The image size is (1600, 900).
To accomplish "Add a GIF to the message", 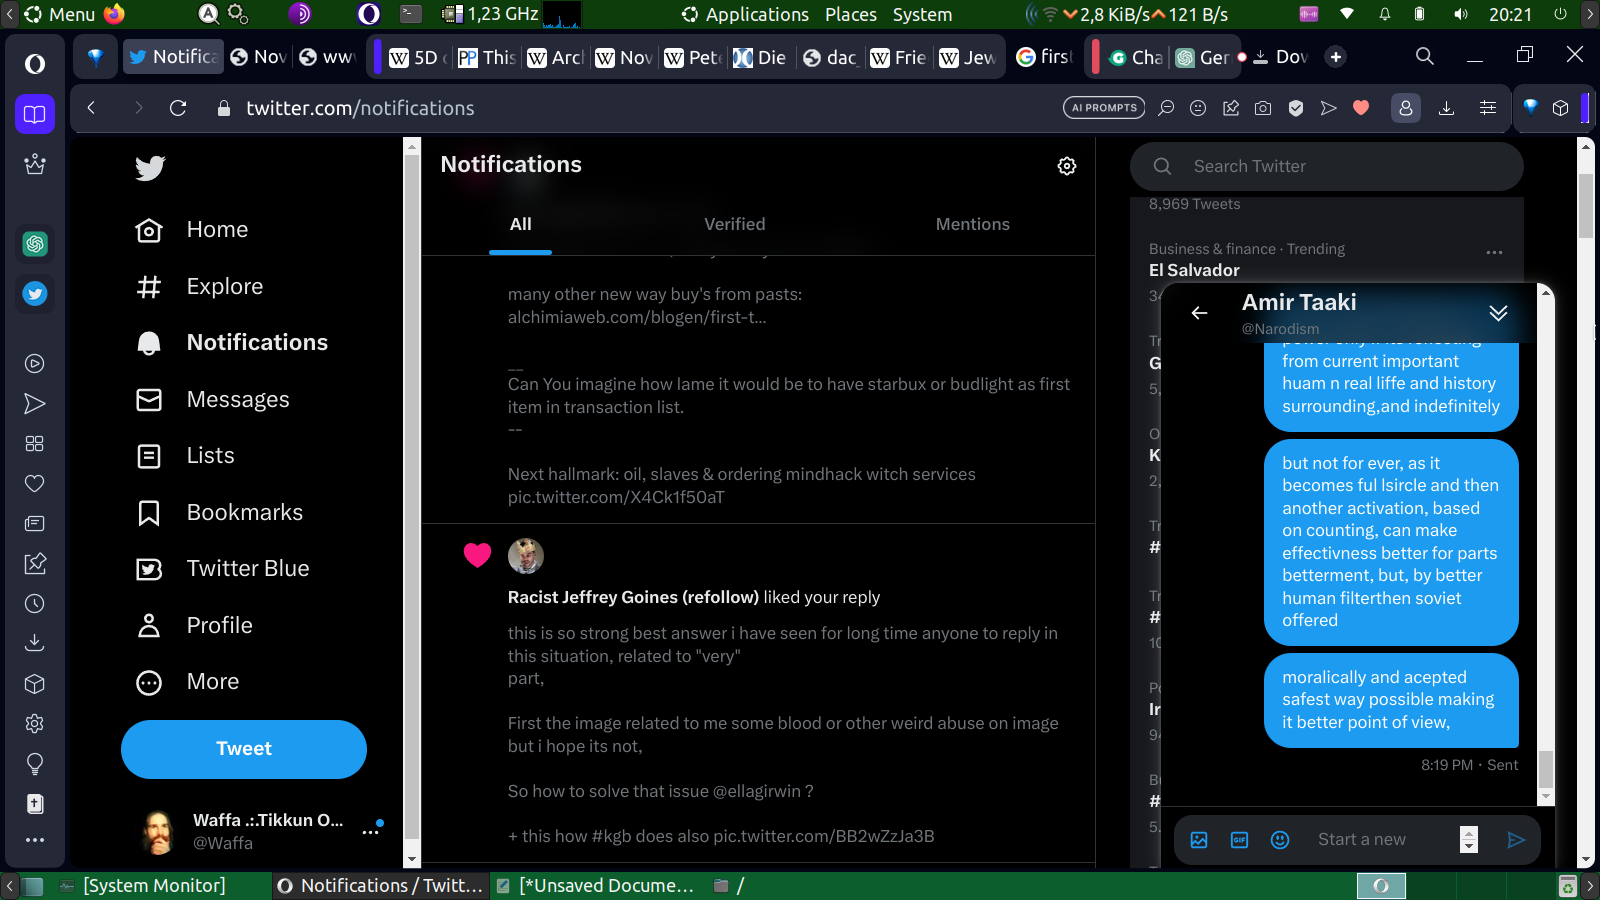I will click(x=1239, y=840).
